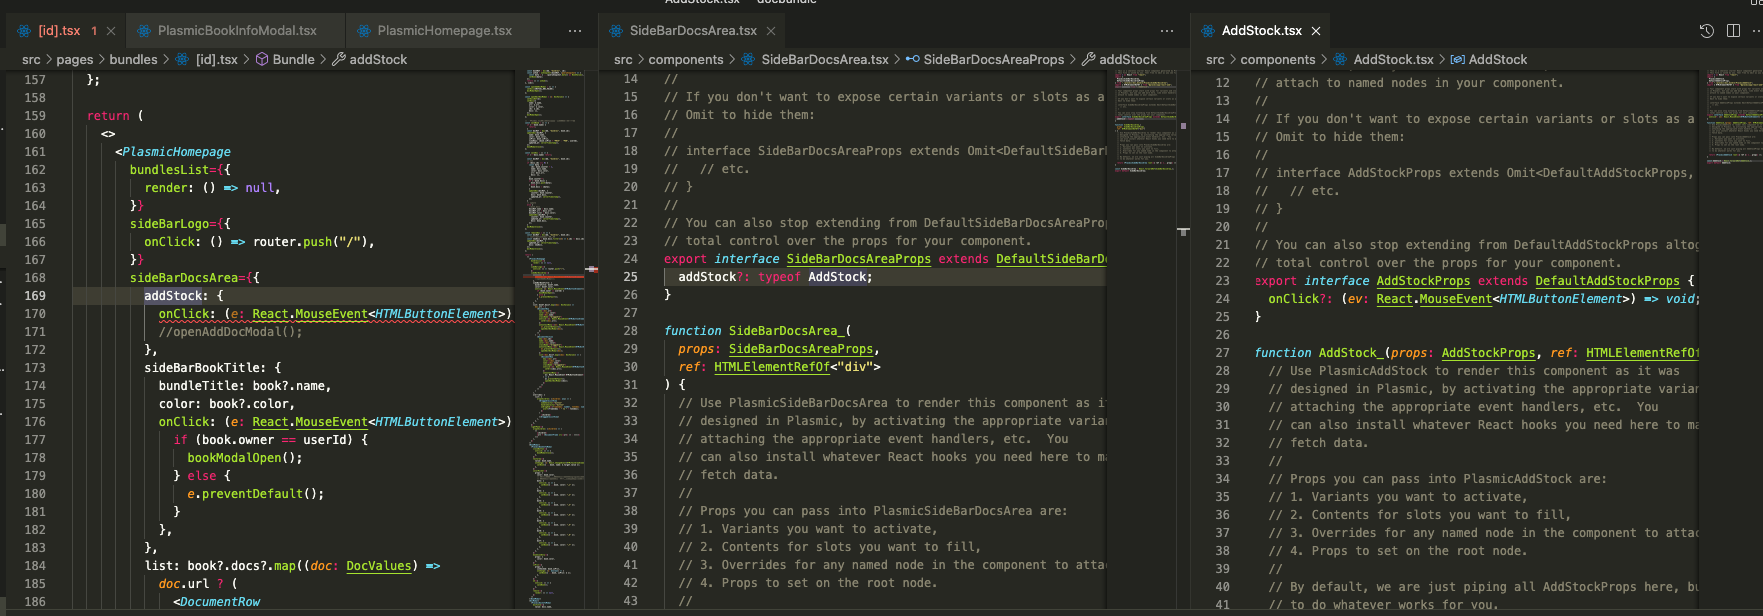Switch to the PlasmicBookInfoModal.tsx tab
The height and width of the screenshot is (616, 1763).
coord(236,31)
